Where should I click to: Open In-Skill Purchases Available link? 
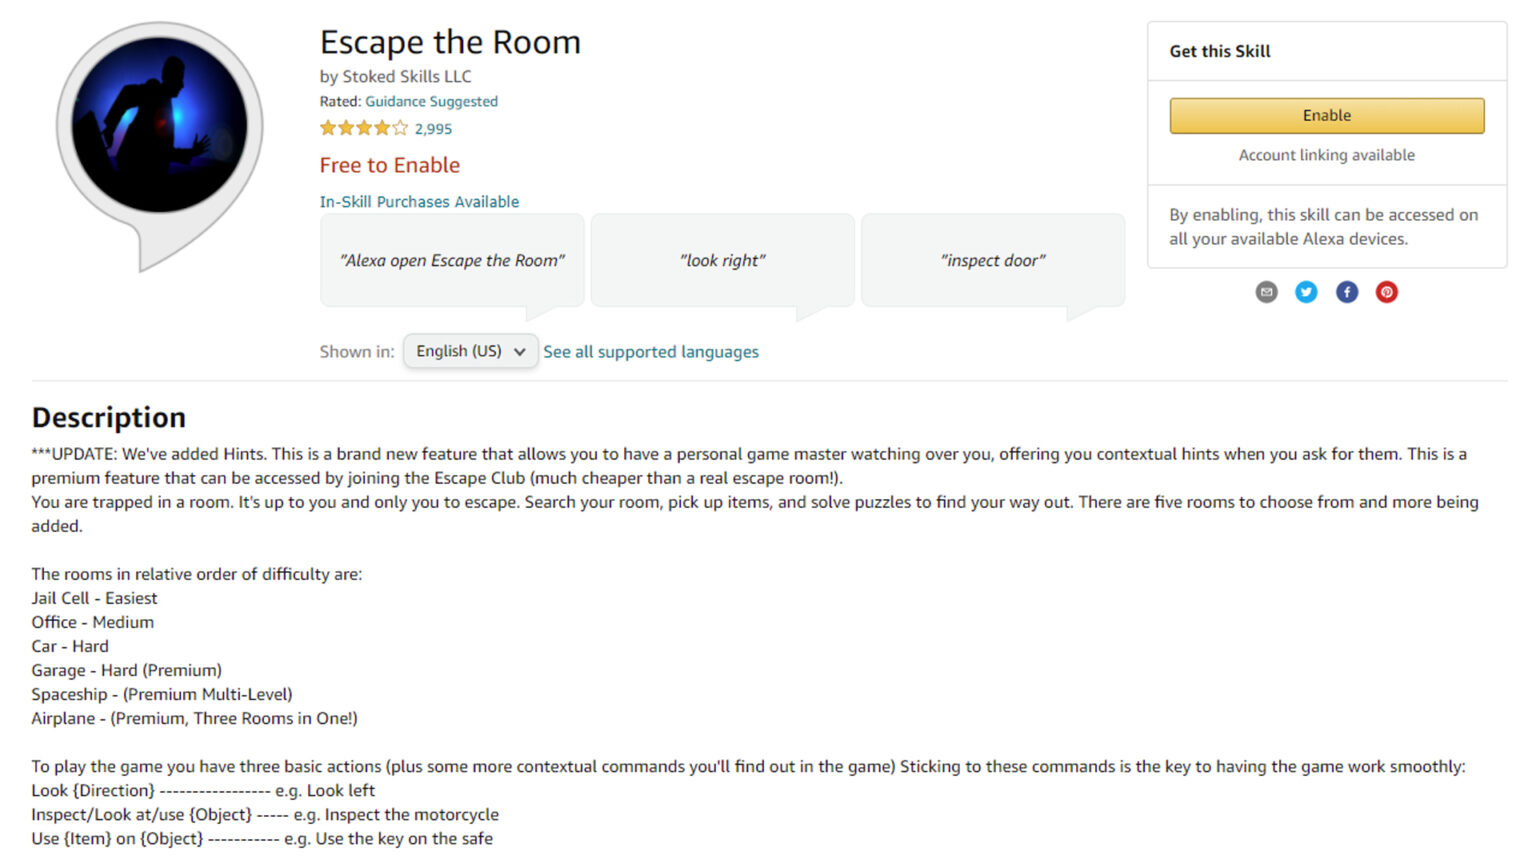click(x=419, y=201)
